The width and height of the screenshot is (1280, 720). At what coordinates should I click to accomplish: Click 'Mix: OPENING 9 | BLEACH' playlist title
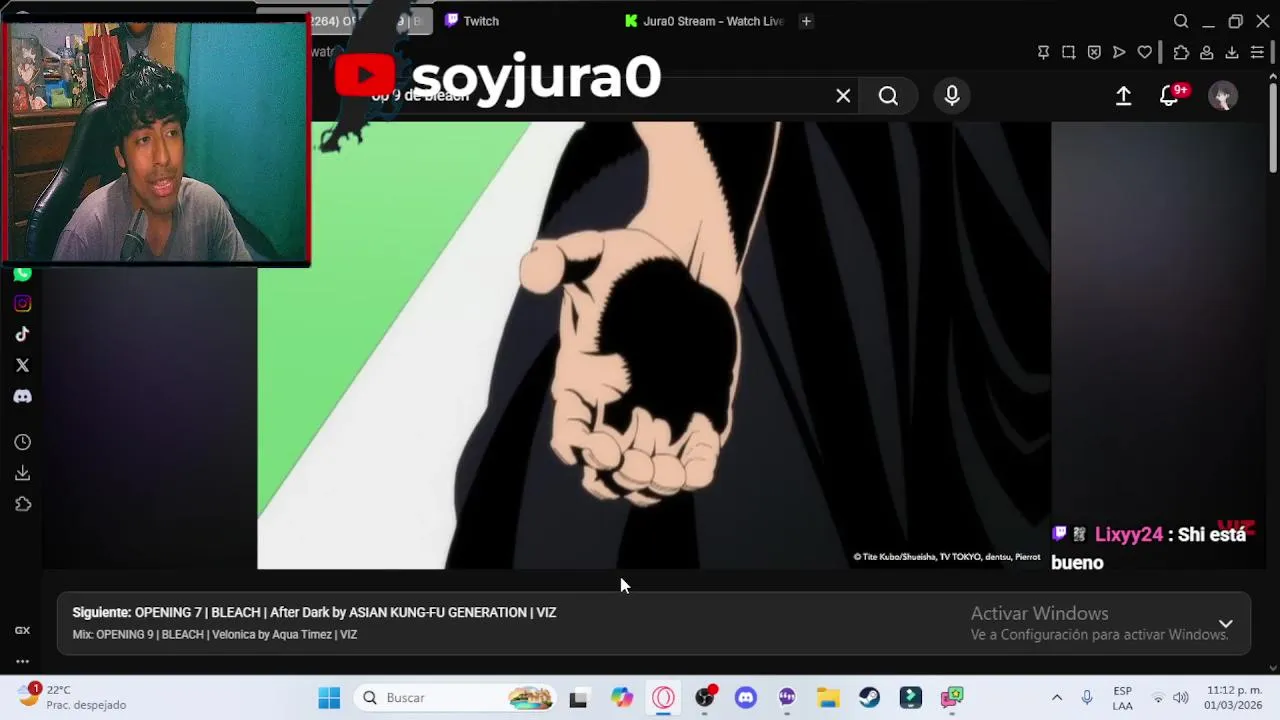click(215, 634)
